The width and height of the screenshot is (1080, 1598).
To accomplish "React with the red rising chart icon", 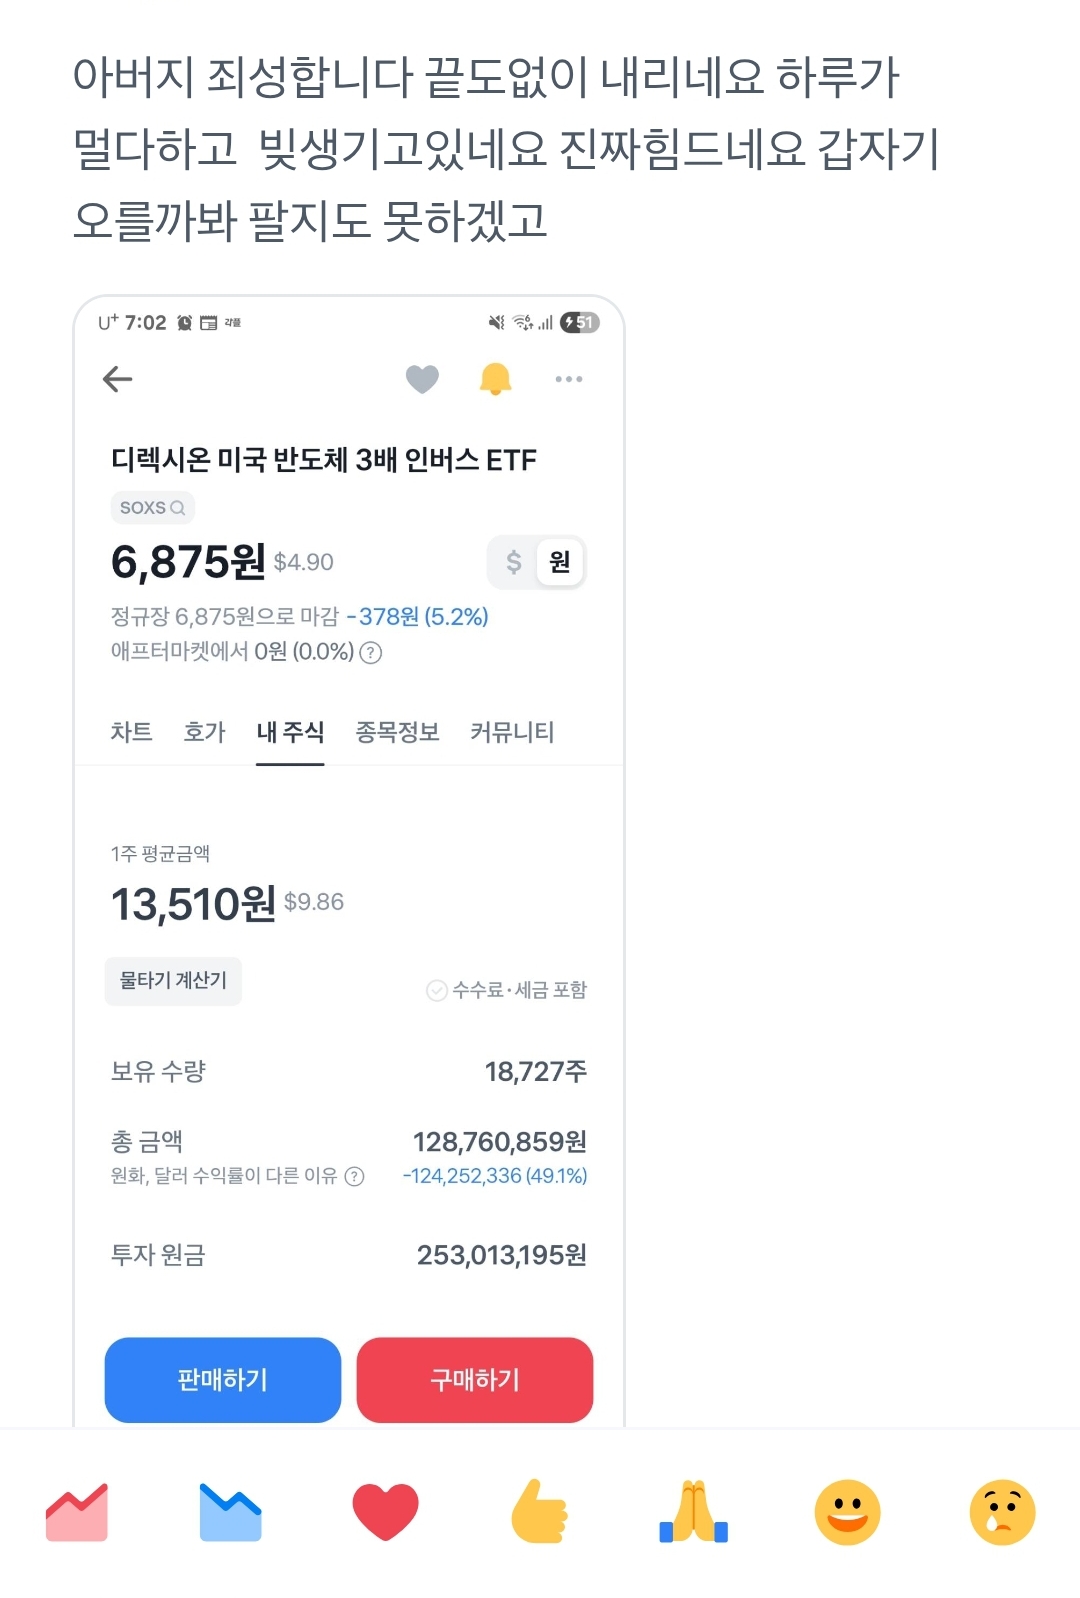I will pos(77,1512).
